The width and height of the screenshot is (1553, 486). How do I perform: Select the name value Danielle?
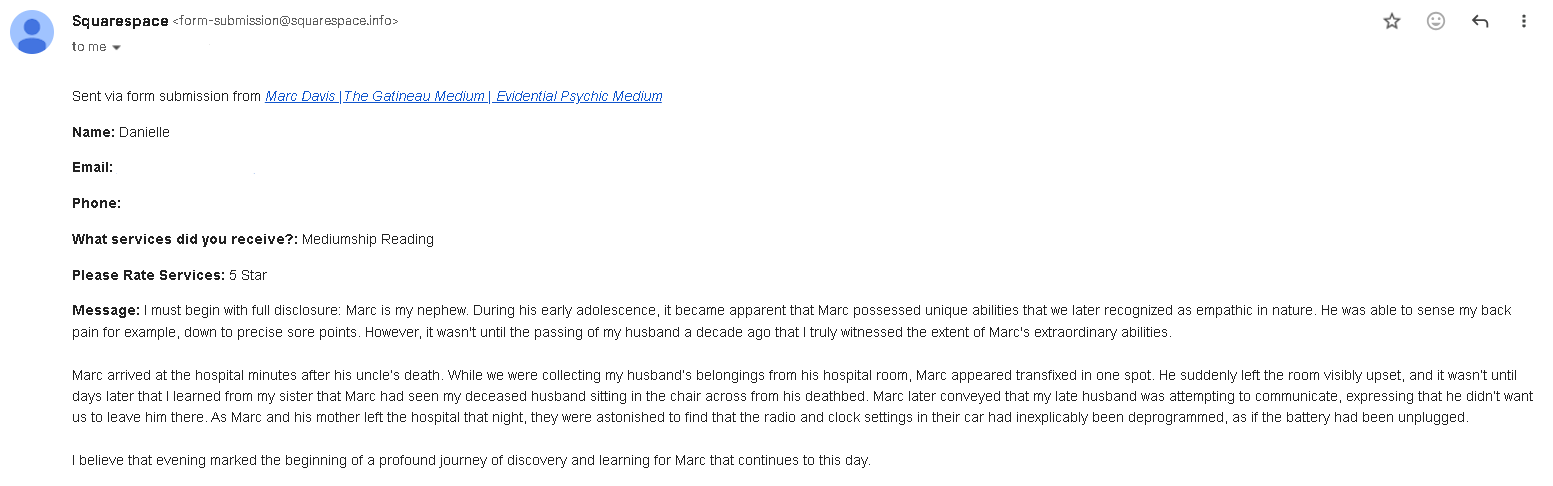(144, 132)
